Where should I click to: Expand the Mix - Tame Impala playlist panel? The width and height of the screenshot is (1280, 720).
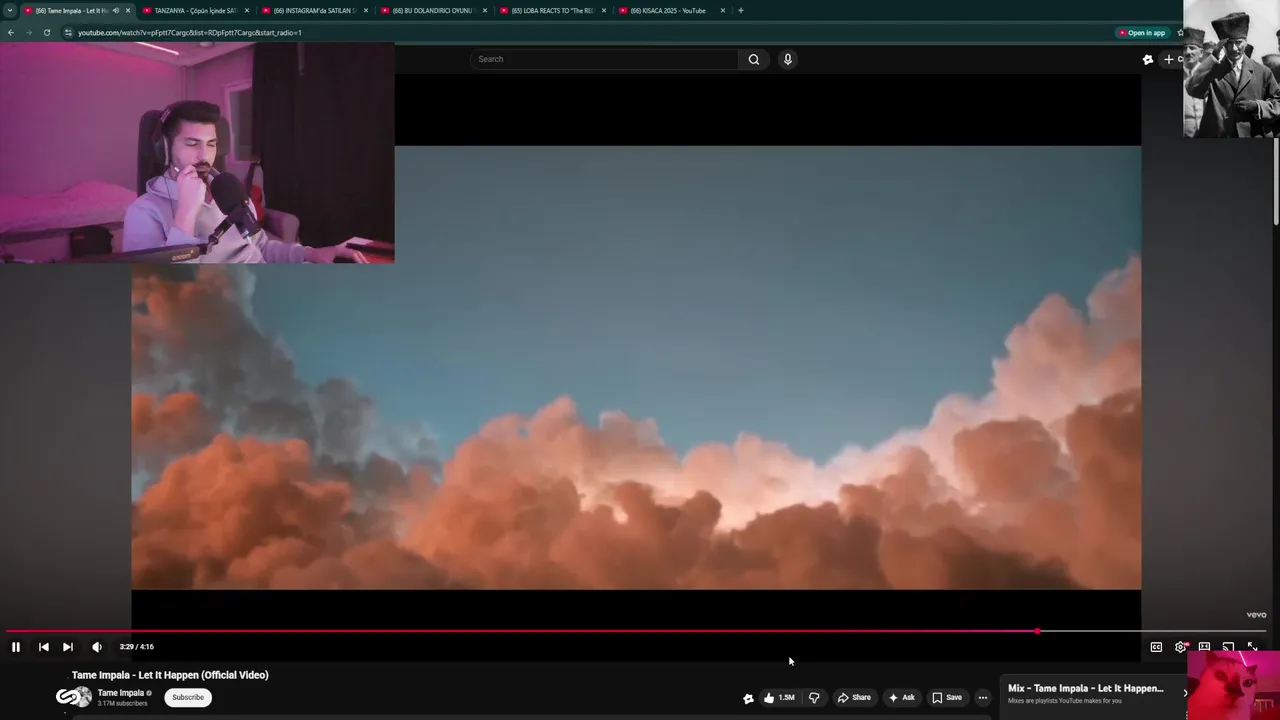(1186, 693)
